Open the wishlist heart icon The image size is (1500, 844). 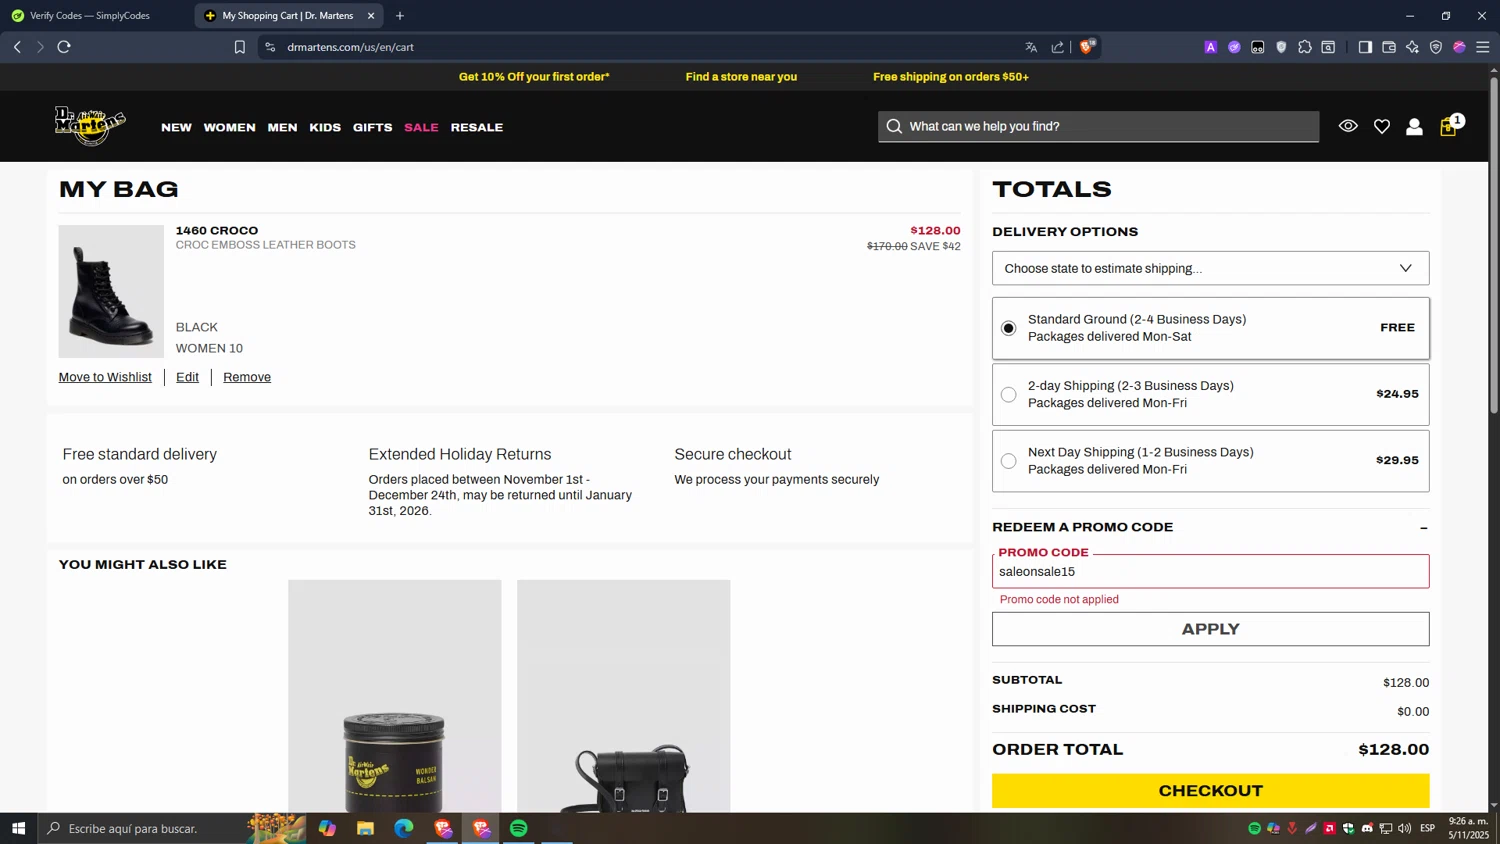pos(1381,127)
